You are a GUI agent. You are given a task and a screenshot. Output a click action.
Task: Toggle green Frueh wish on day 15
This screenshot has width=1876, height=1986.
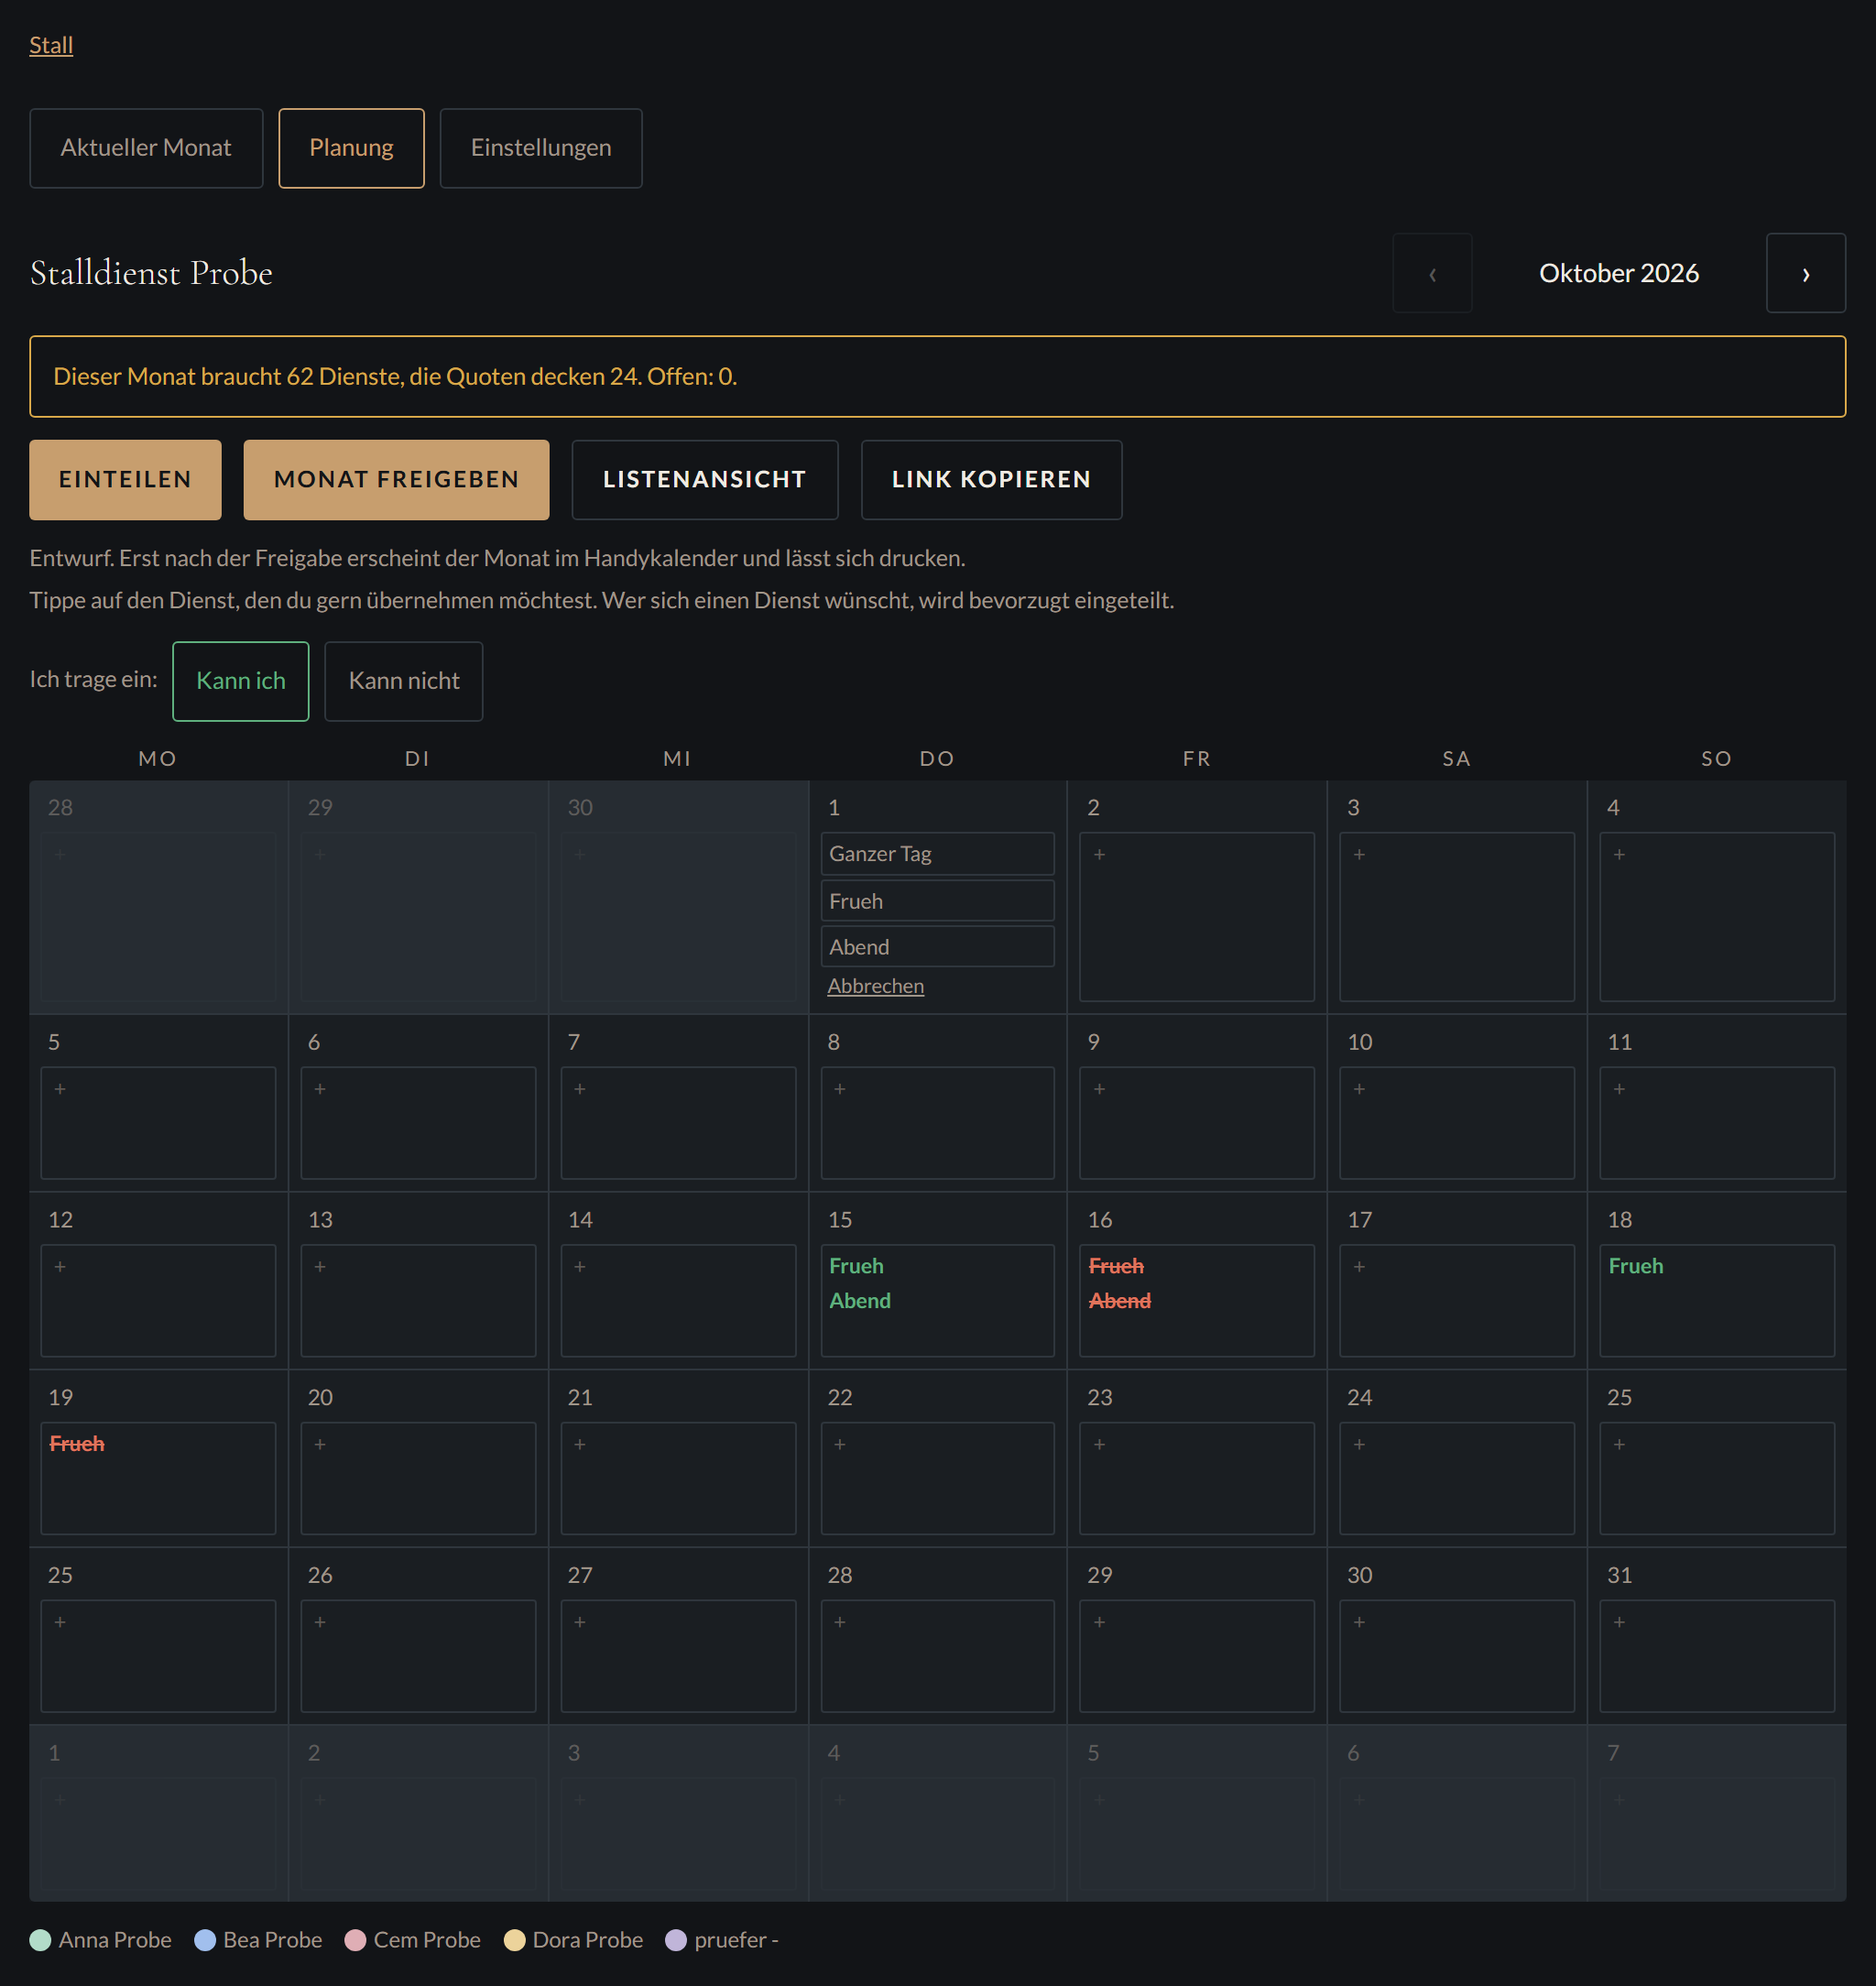(856, 1266)
